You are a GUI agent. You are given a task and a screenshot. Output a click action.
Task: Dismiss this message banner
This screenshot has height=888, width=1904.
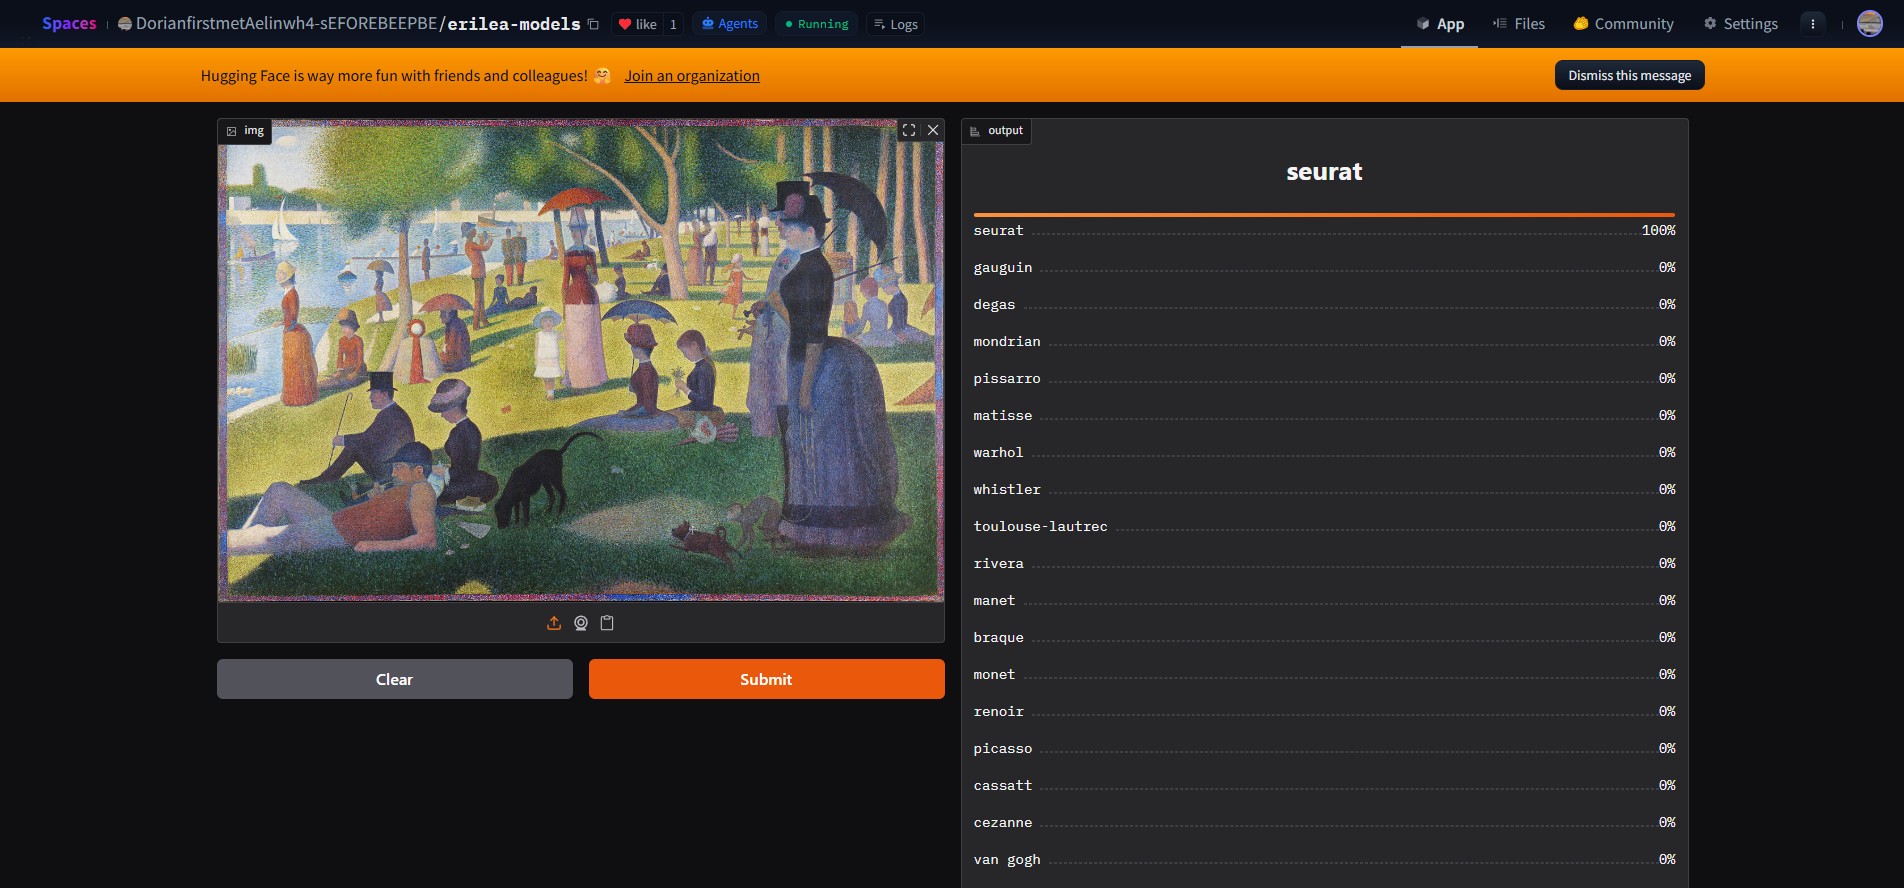click(1629, 75)
